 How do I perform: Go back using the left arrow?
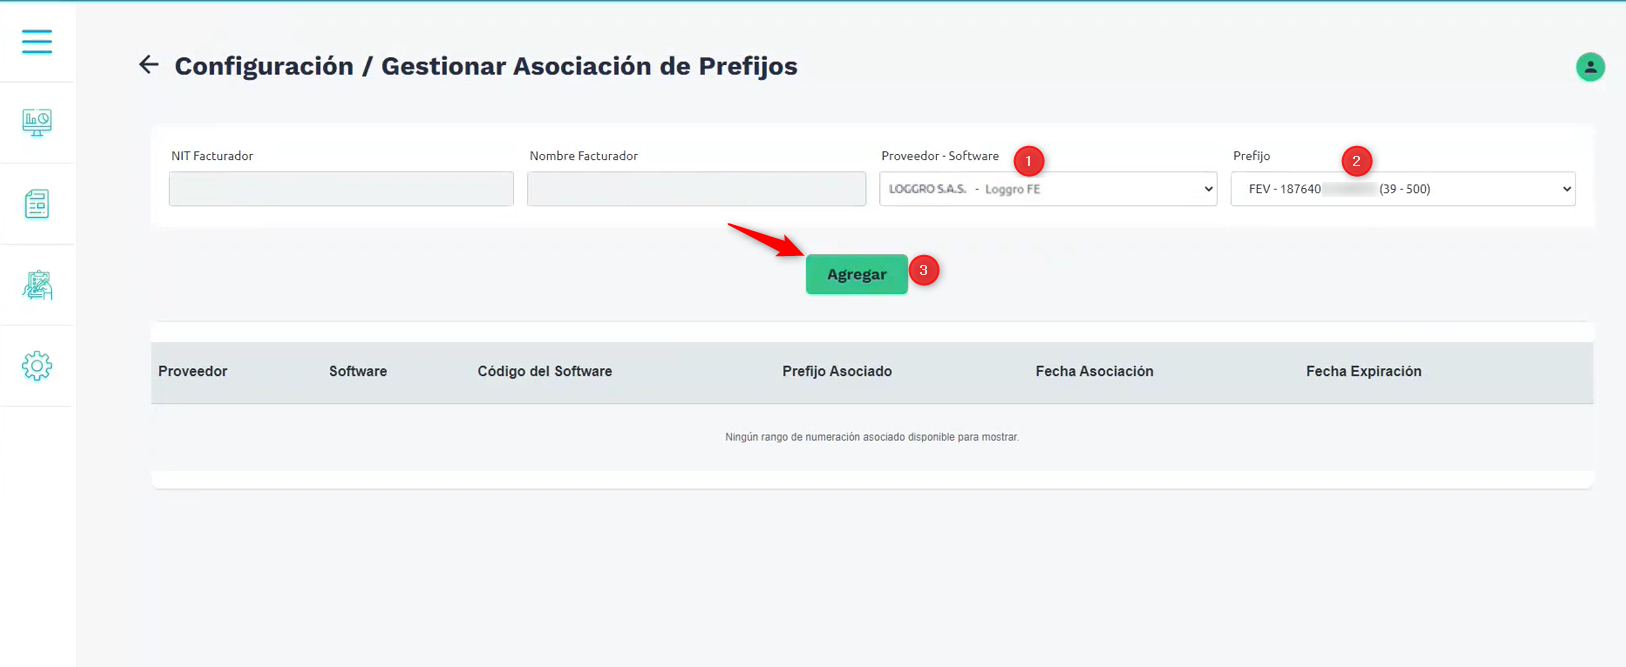[149, 65]
